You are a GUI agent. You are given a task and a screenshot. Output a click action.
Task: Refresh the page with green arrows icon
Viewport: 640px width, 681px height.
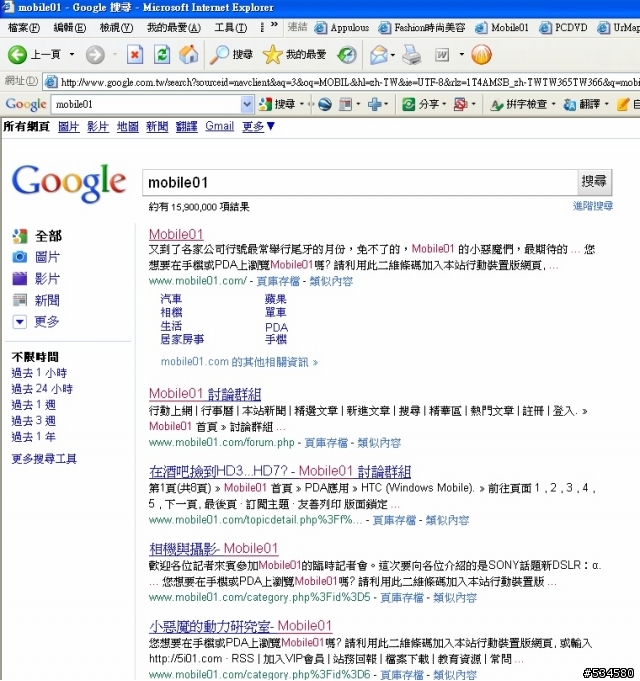(162, 55)
